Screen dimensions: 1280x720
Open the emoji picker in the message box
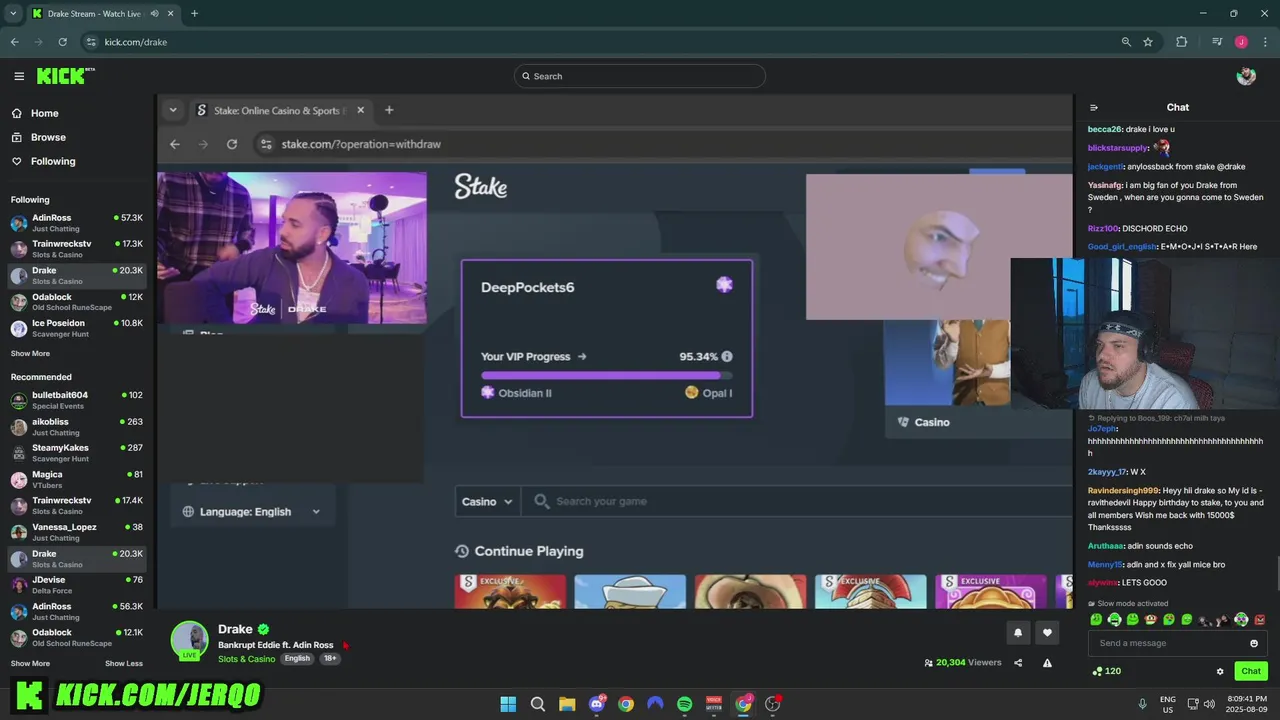click(1254, 643)
